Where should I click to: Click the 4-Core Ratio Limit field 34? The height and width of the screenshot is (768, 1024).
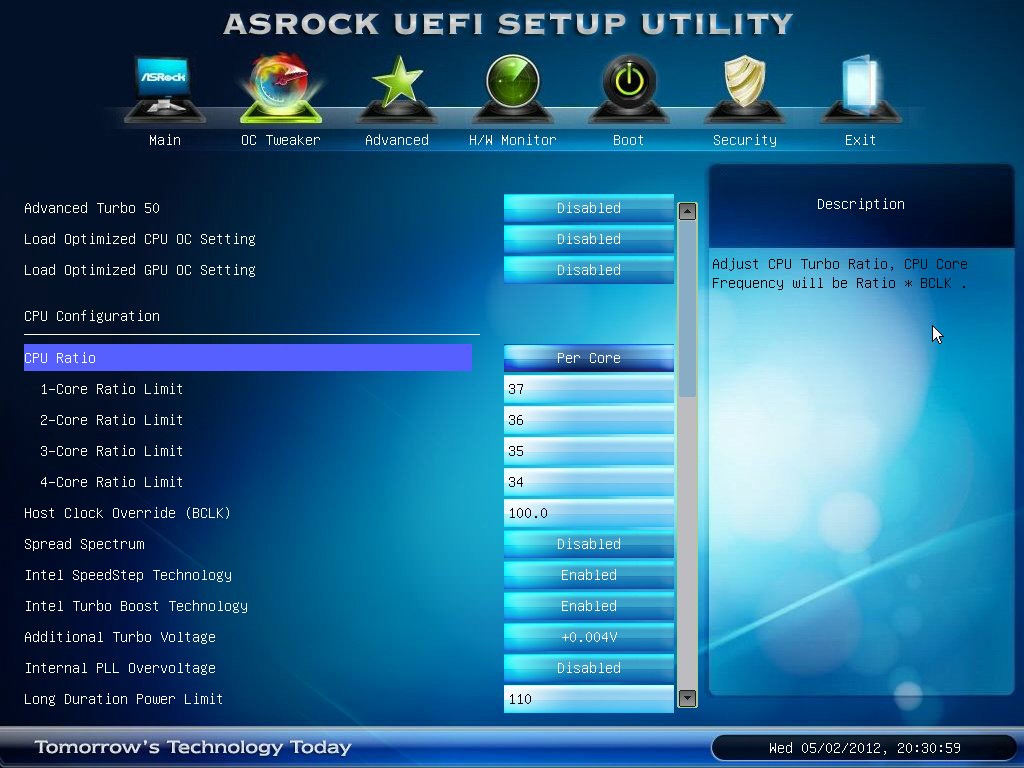tap(588, 482)
